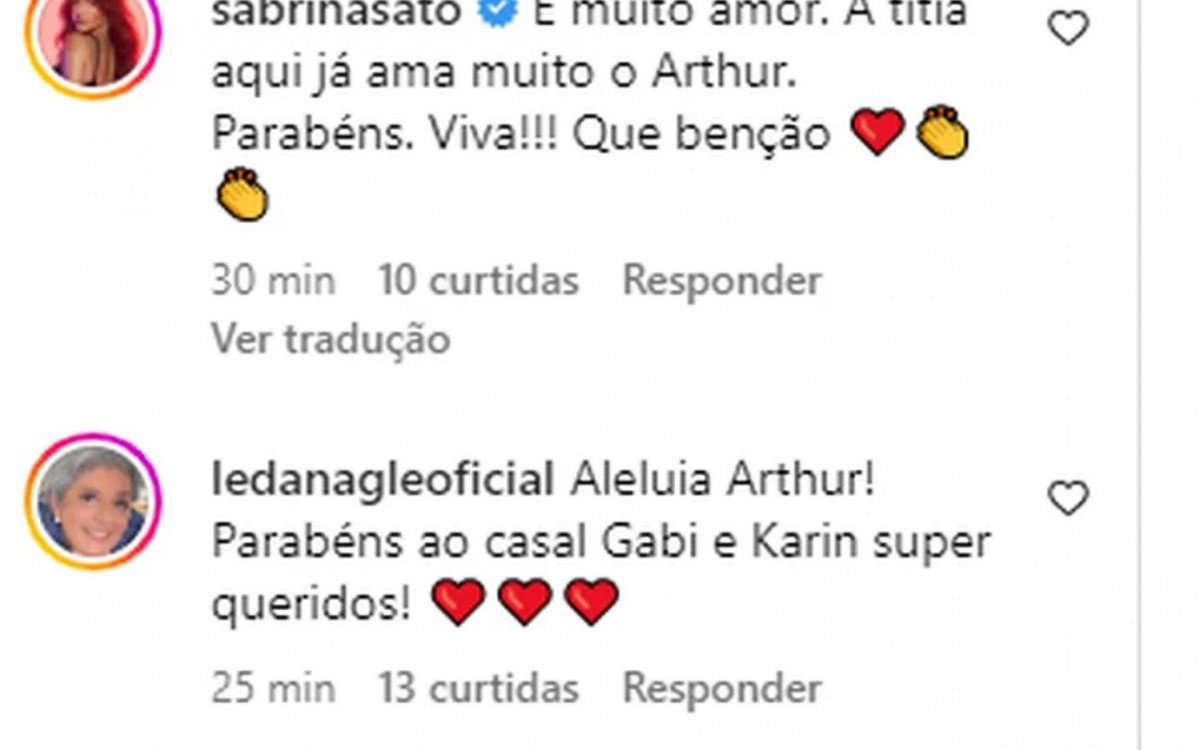Reply to sabrinasato's comment via Responder
The image size is (1200, 750).
pos(722,281)
